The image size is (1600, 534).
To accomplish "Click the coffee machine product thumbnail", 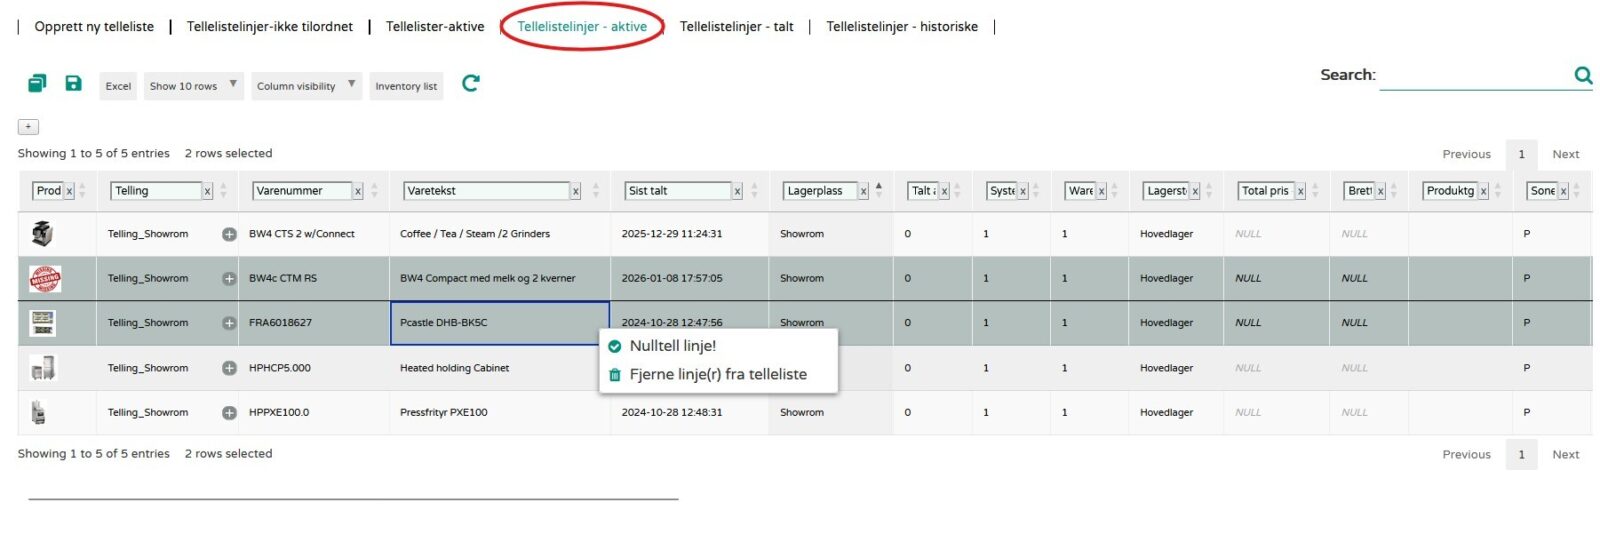I will pyautogui.click(x=42, y=234).
